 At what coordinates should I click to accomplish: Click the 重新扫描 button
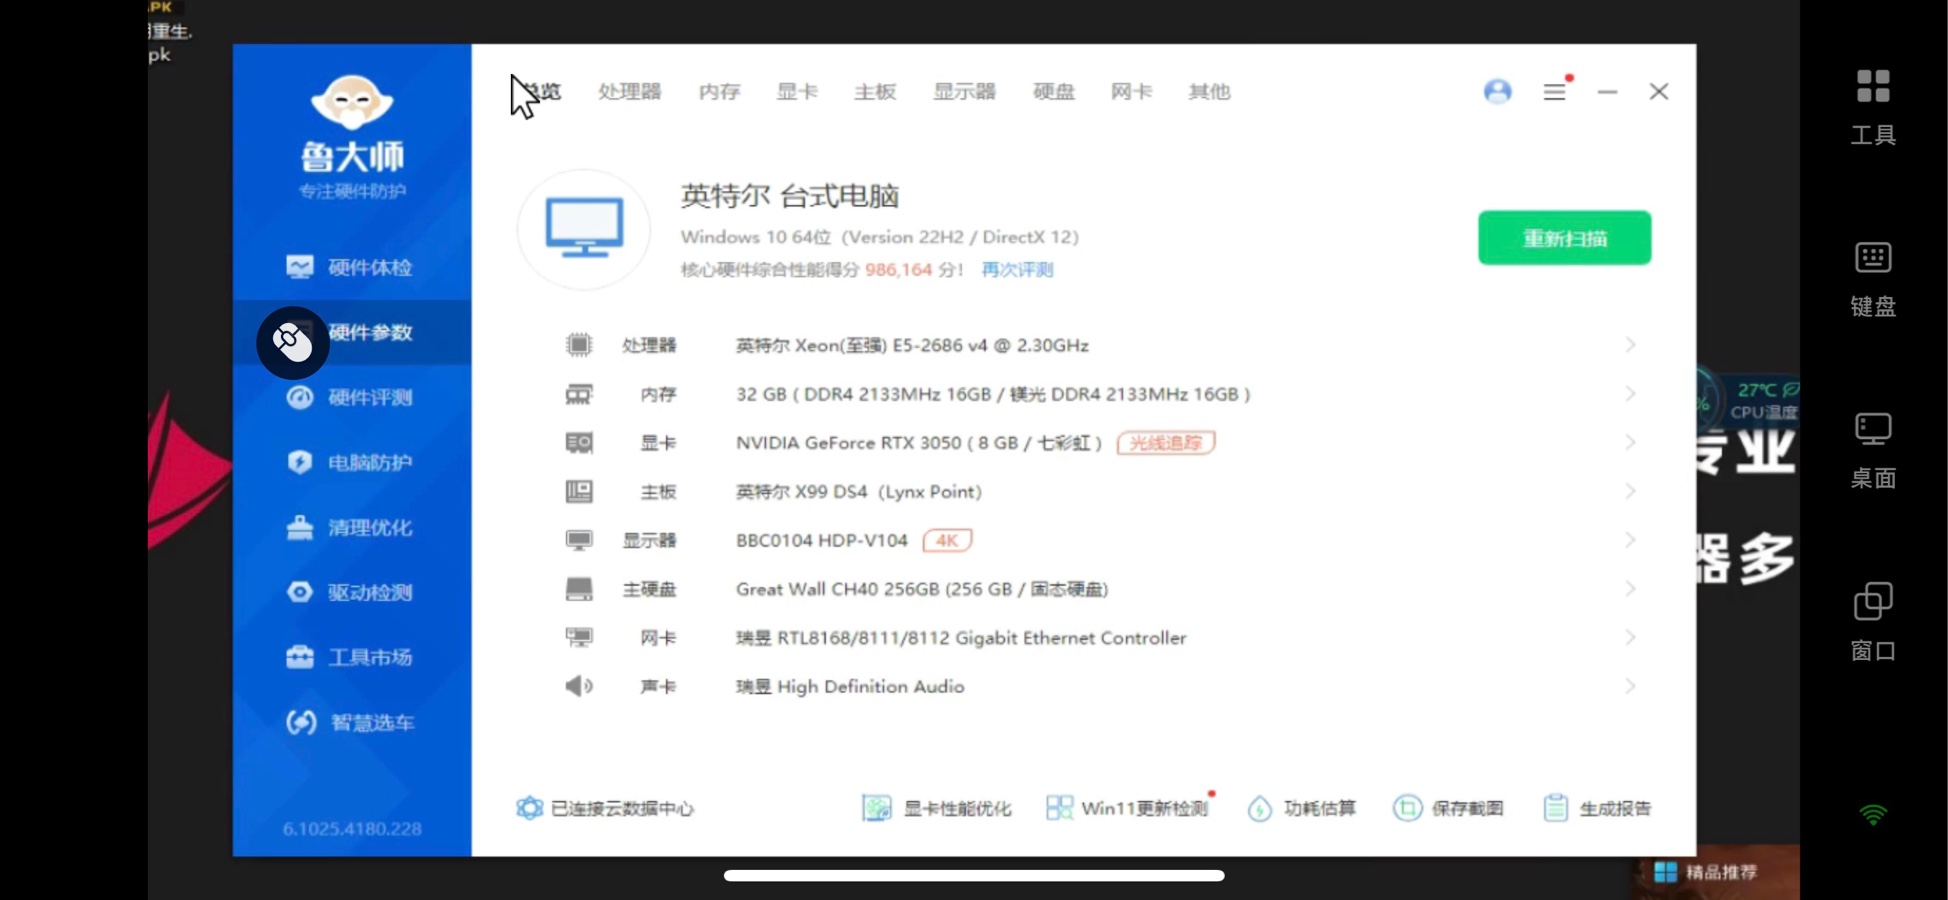coord(1565,238)
